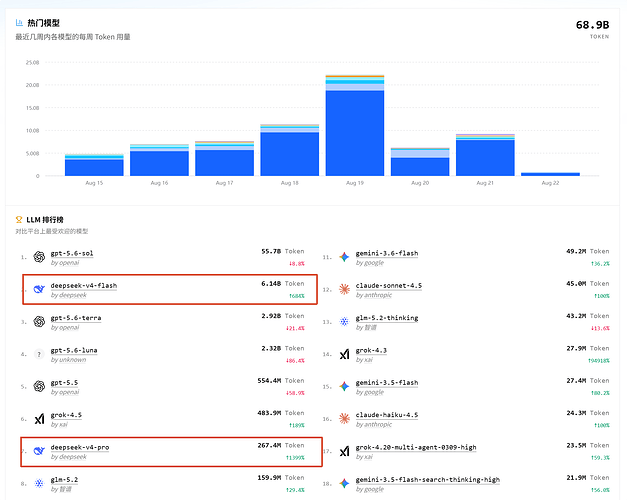Open the gpt-5.5 model link

[x=64, y=383]
